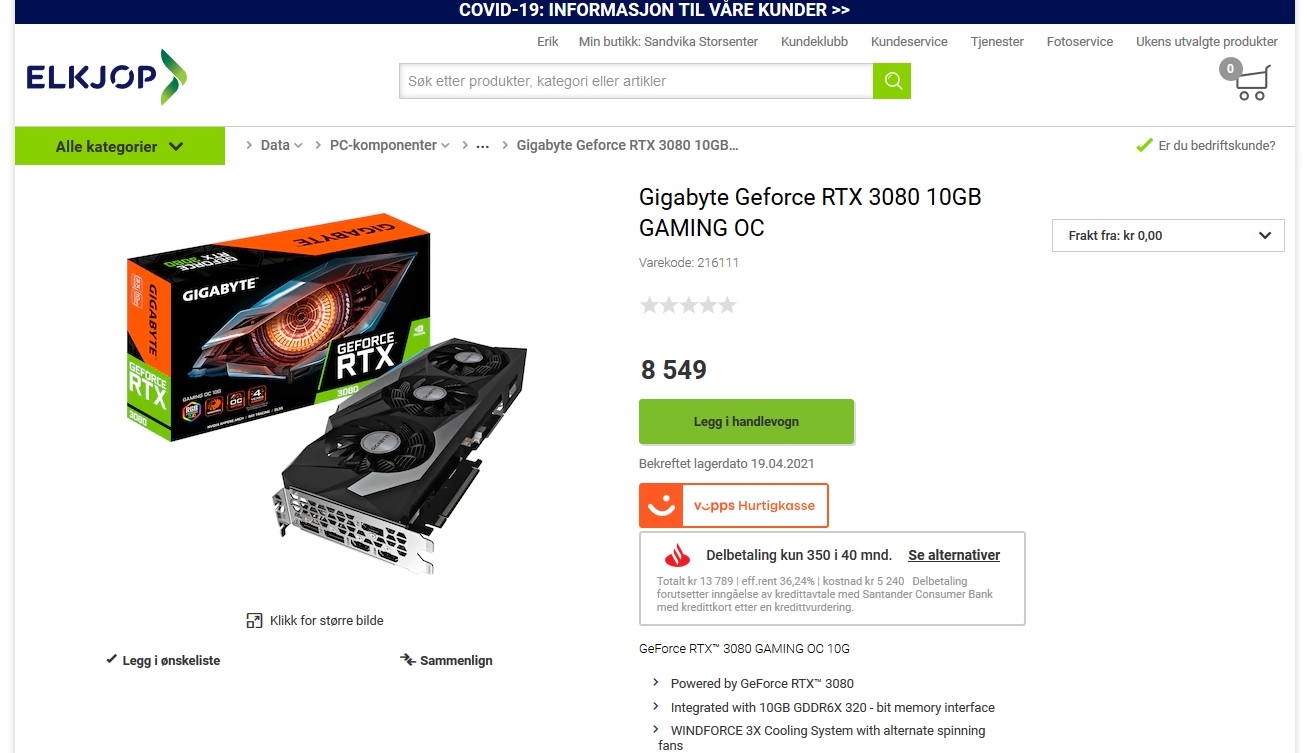Screen dimensions: 1307x753
Task: Expand the Alle kategorier menu
Action: point(120,146)
